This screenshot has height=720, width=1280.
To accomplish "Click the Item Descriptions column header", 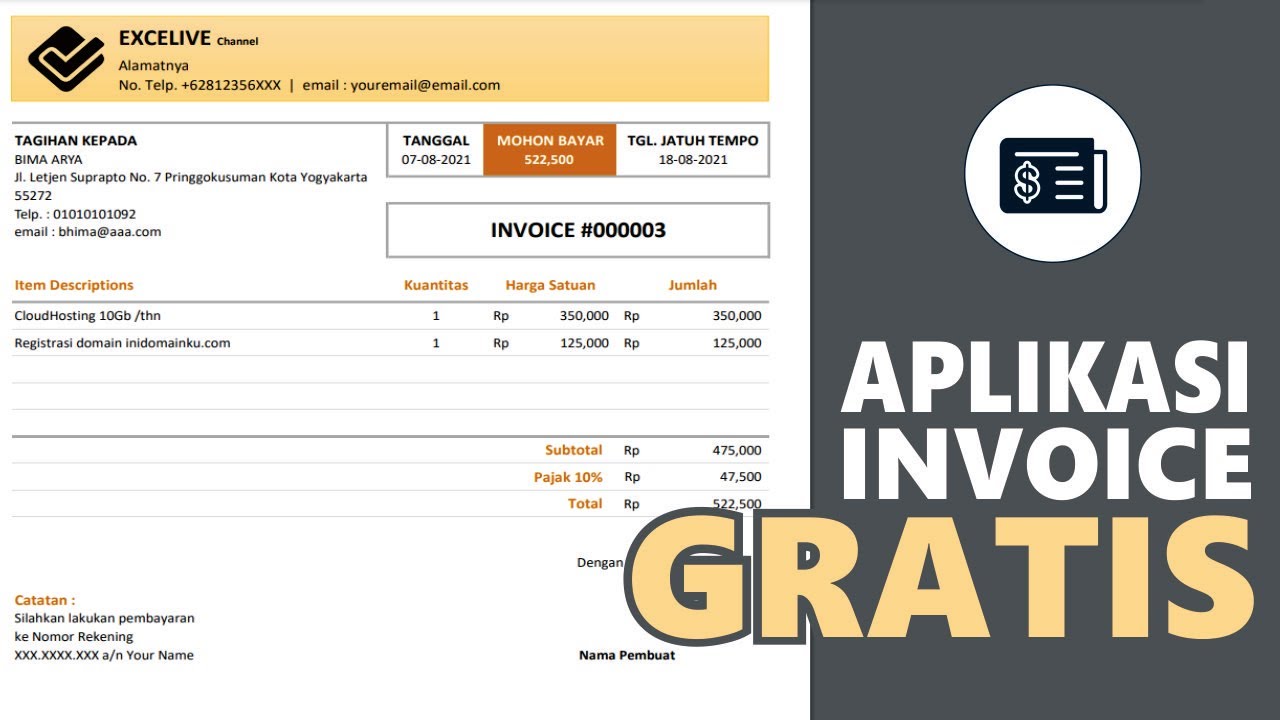I will (x=74, y=285).
